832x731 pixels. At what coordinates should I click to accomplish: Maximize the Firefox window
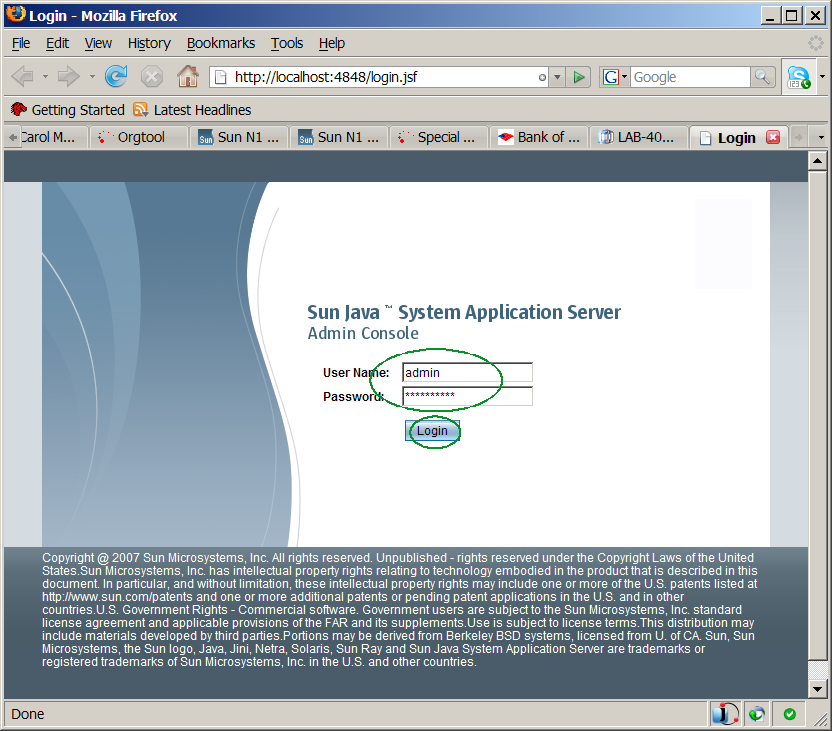792,15
